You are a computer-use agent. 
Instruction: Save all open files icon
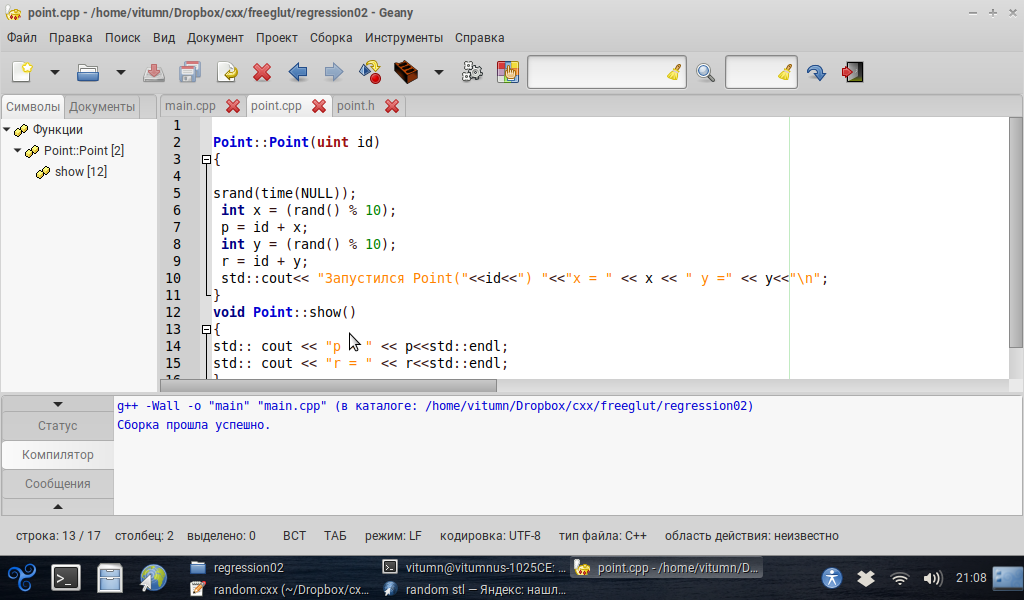click(x=190, y=72)
